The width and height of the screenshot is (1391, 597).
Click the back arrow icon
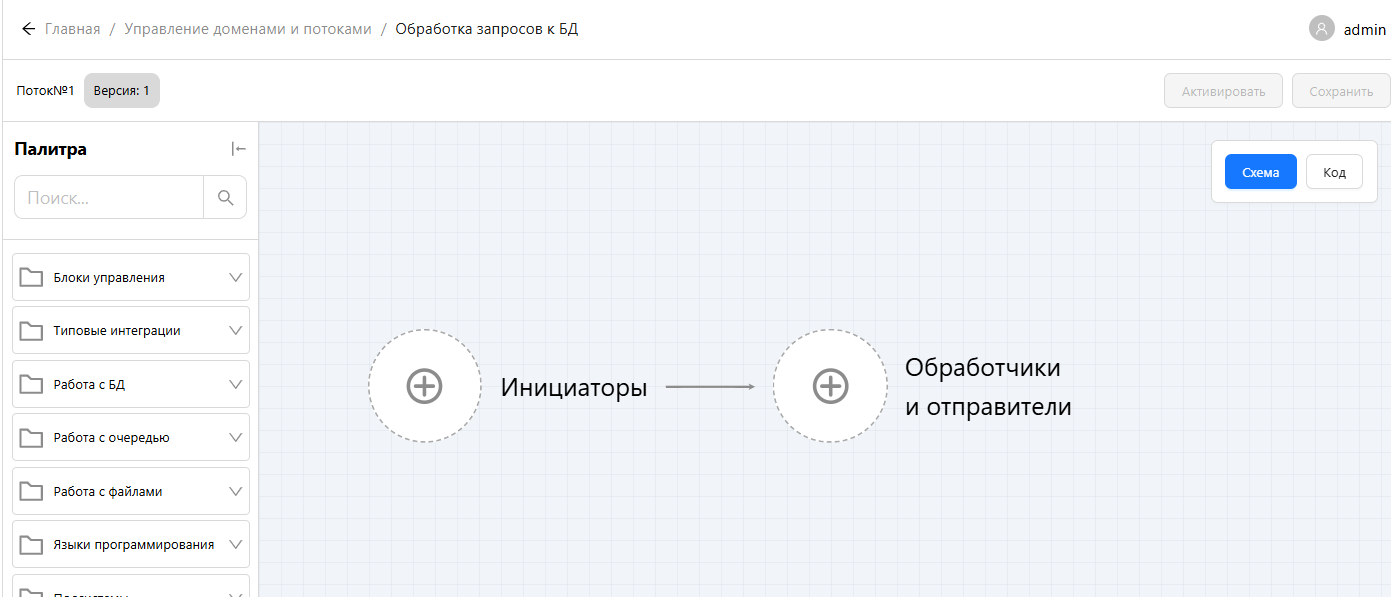coord(28,29)
